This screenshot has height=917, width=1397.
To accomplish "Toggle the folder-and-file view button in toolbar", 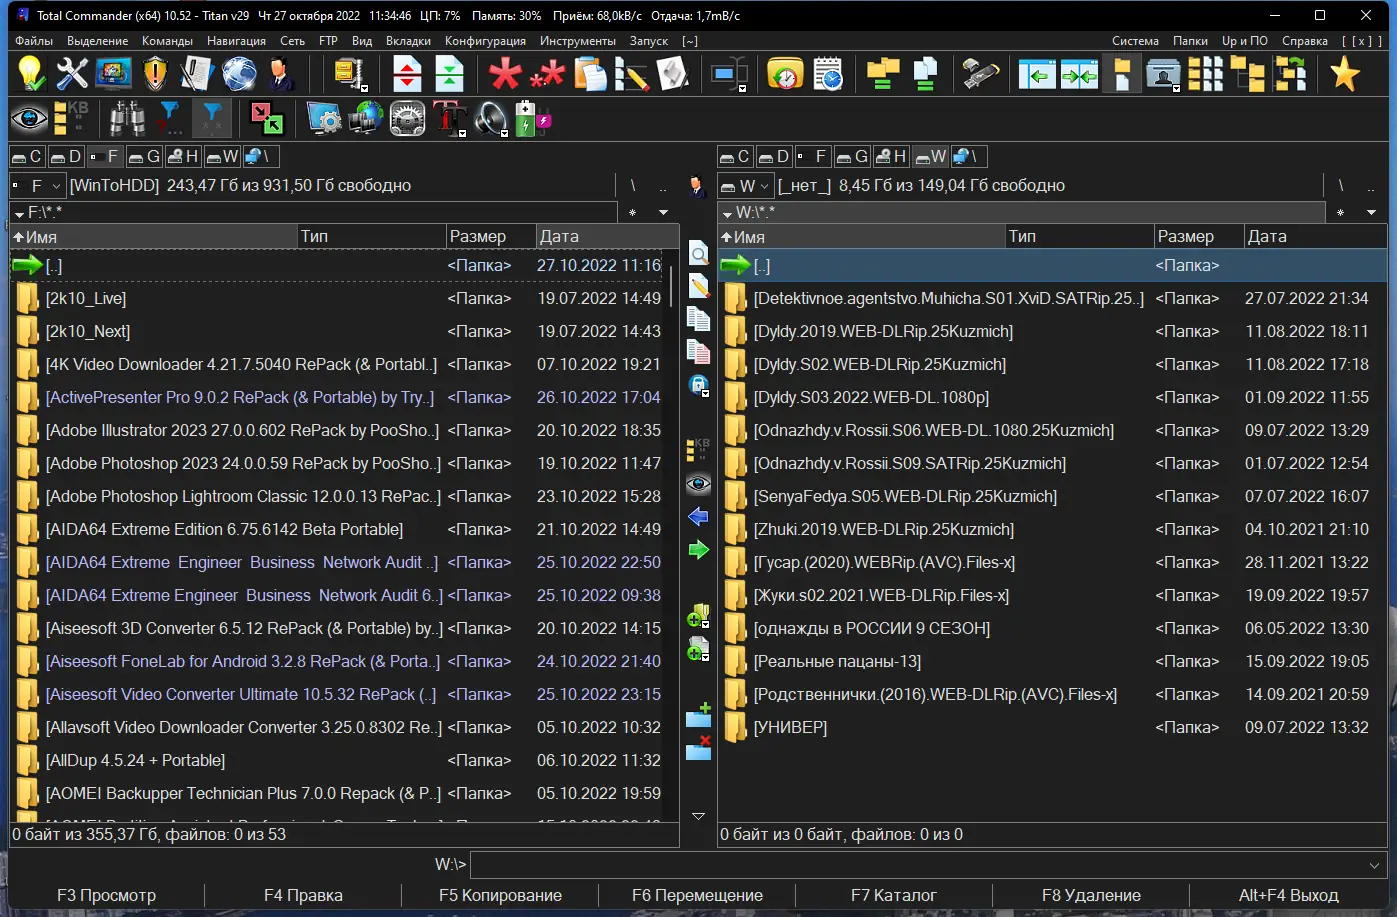I will point(1121,75).
